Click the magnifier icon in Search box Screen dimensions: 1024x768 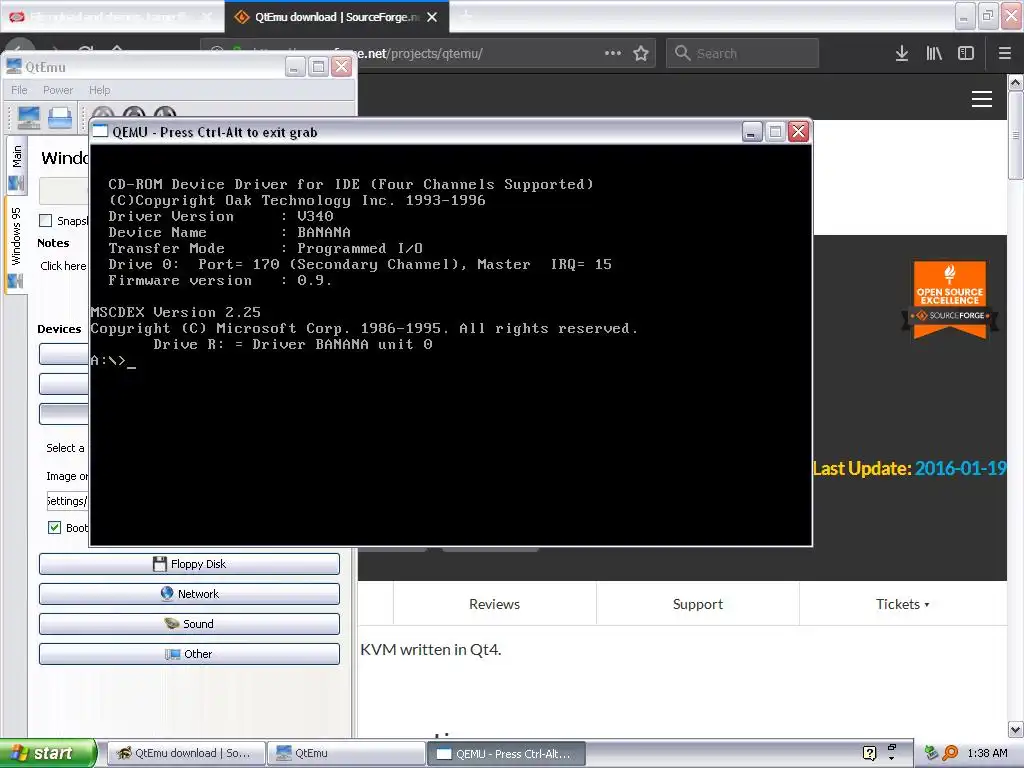[x=682, y=53]
